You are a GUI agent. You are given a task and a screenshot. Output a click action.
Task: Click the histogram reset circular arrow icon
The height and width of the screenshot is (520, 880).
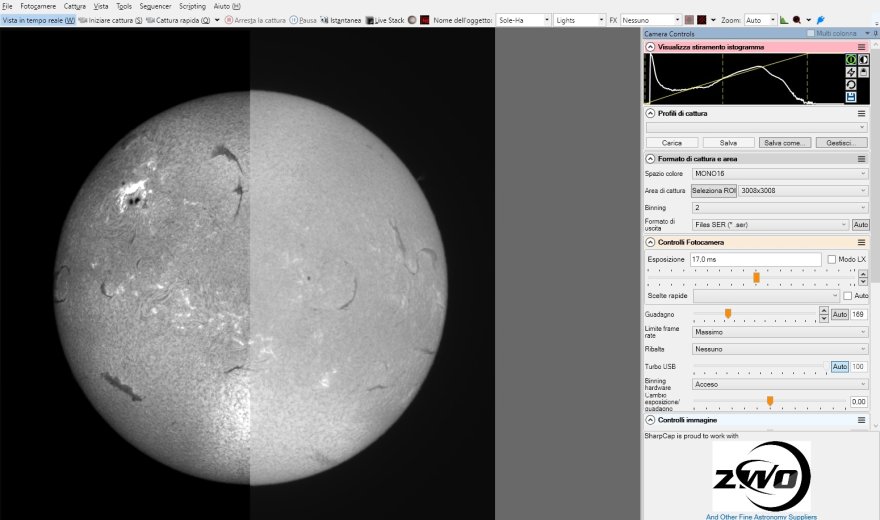(x=851, y=85)
